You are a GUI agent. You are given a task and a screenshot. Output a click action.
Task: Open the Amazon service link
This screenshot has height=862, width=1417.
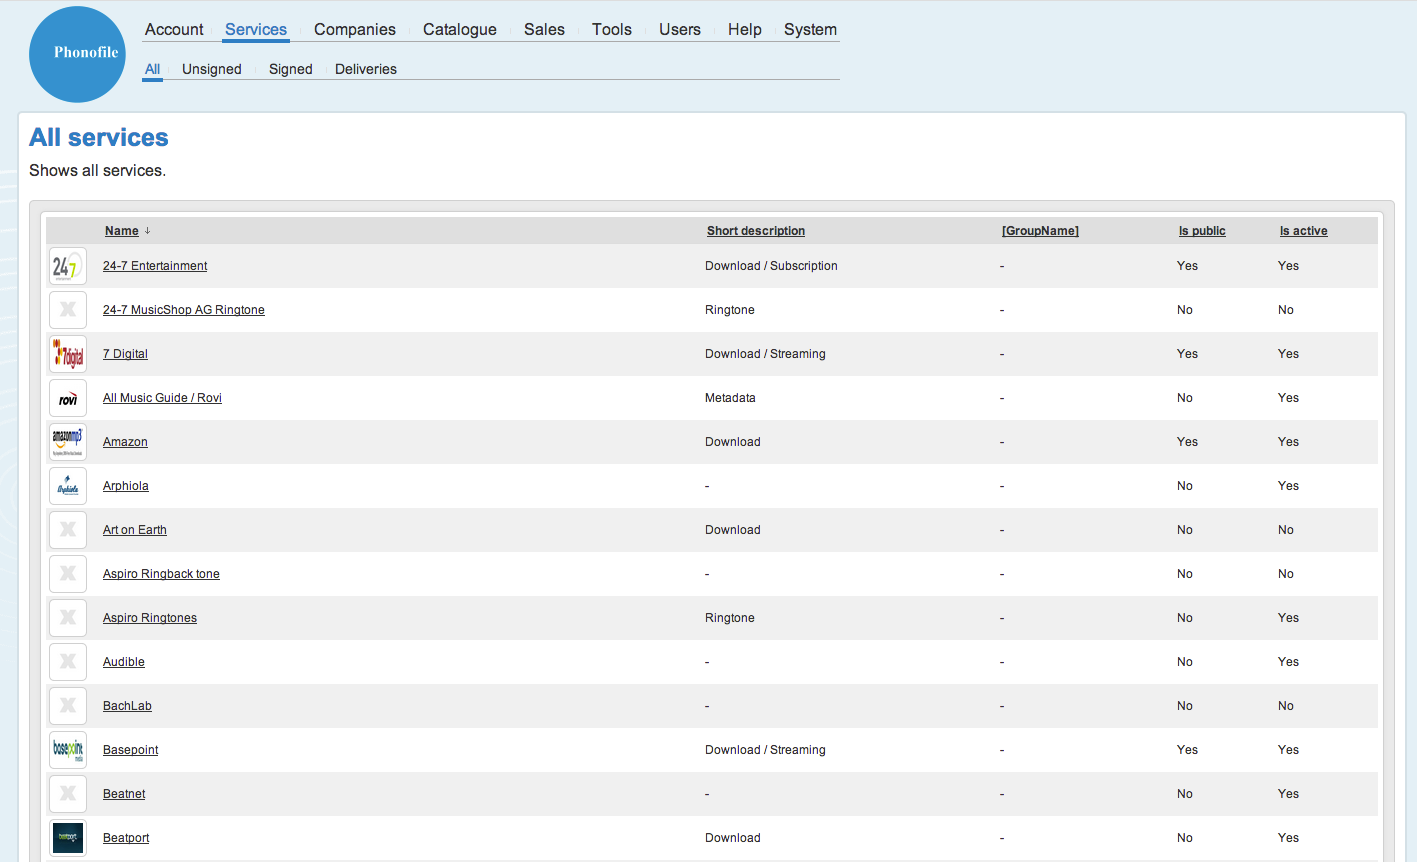(x=125, y=442)
